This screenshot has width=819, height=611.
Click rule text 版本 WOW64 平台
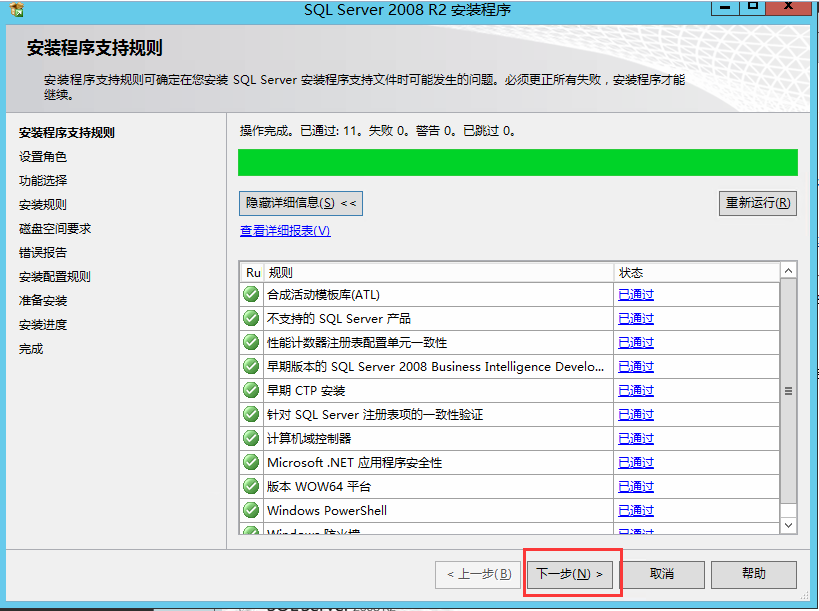319,487
